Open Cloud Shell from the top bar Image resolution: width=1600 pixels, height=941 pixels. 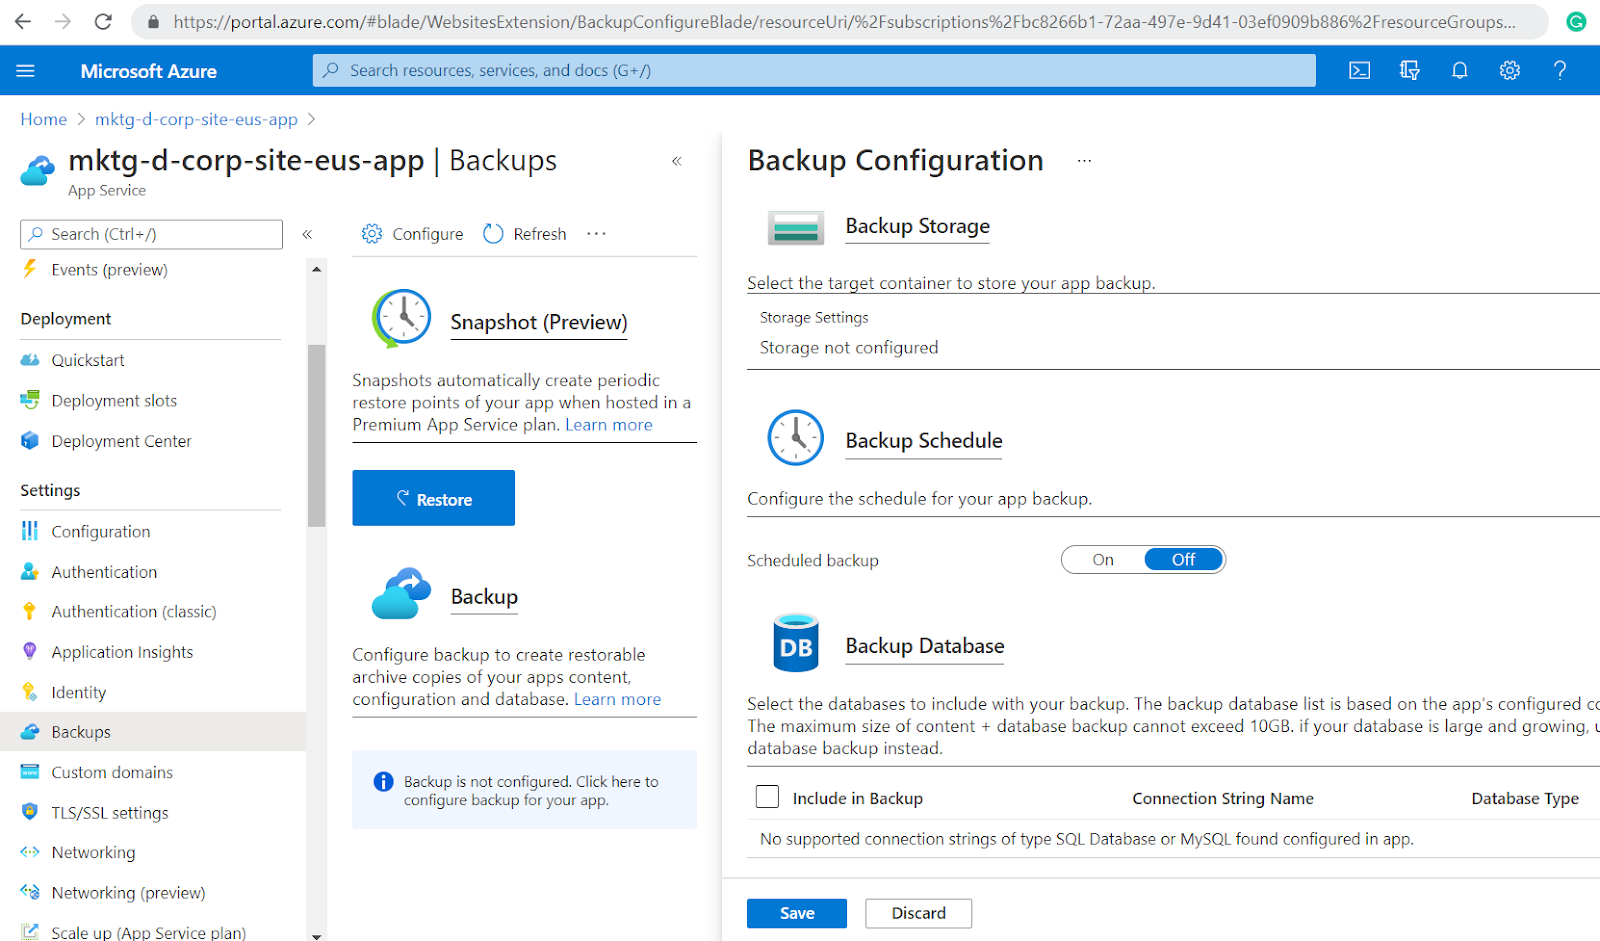(1359, 70)
